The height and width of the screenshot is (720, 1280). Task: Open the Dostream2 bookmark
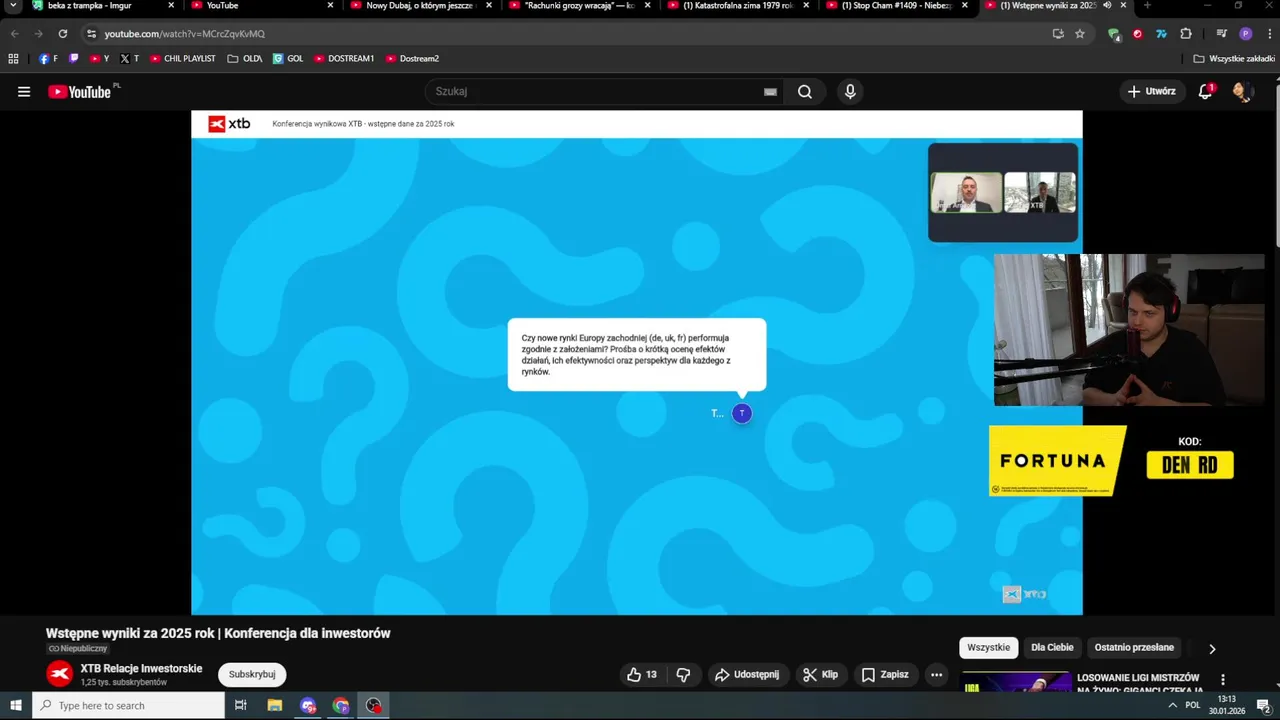(412, 59)
